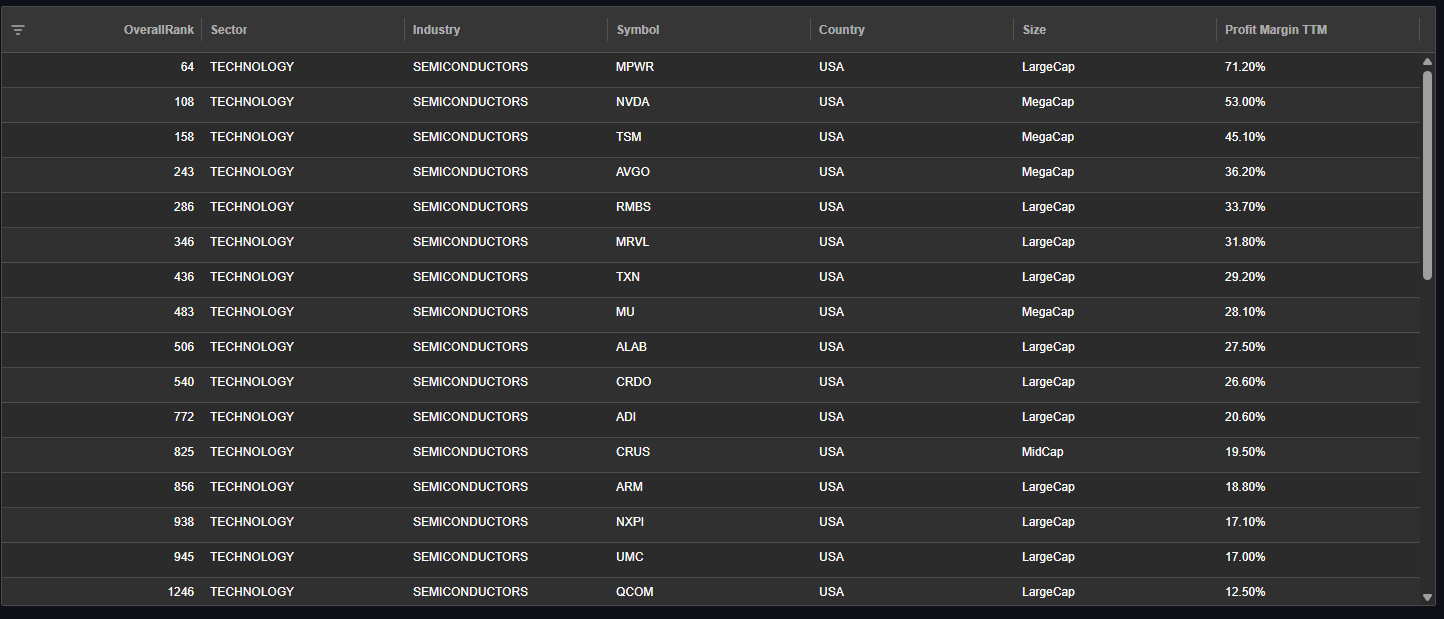
Task: Click the 53.00% profit margin value
Action: 1245,102
